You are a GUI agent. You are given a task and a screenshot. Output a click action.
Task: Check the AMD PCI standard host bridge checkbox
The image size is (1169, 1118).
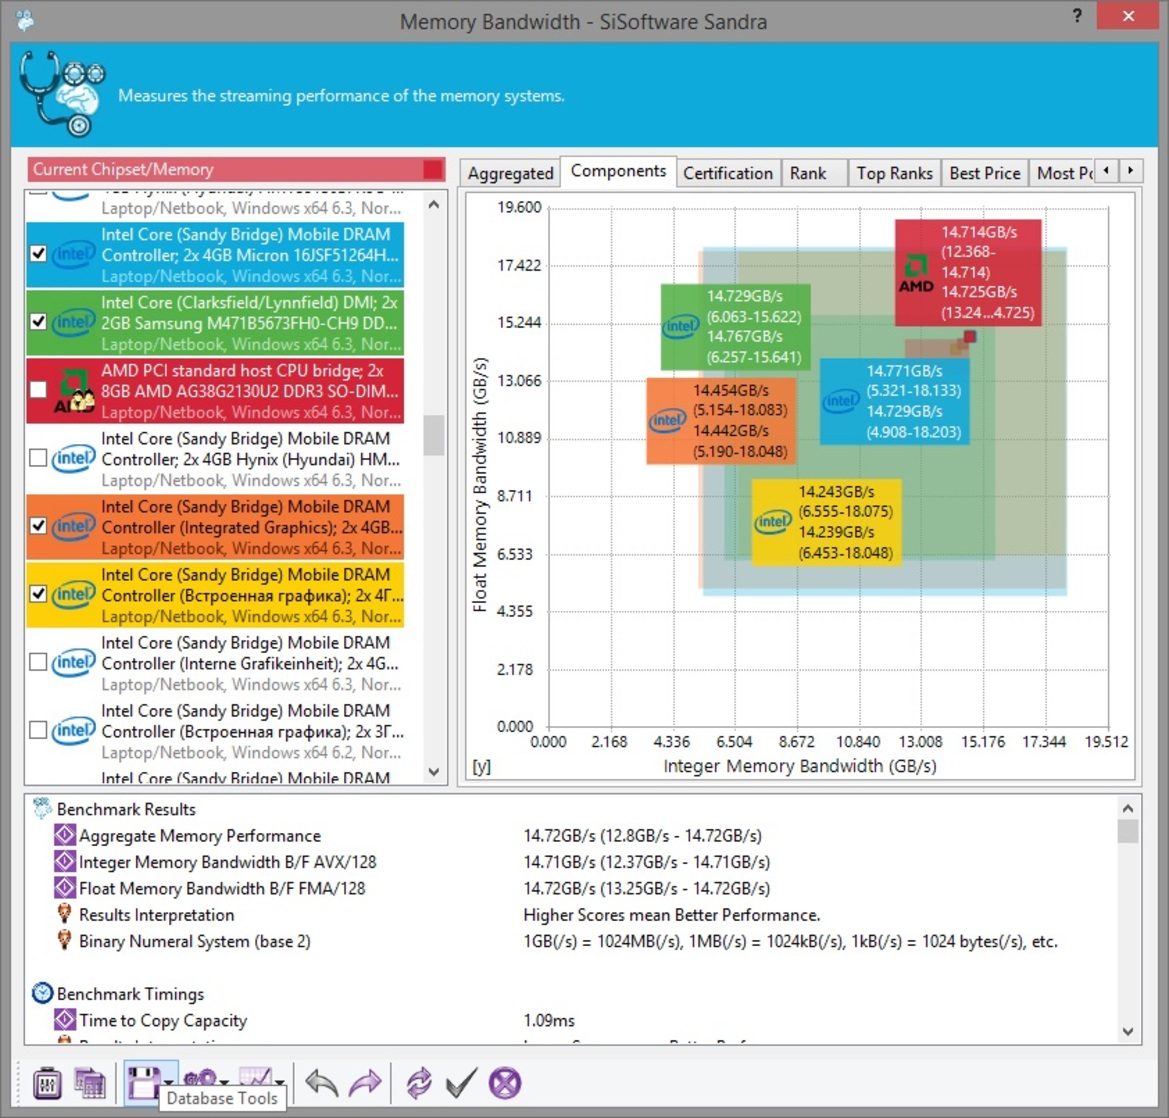[38, 390]
